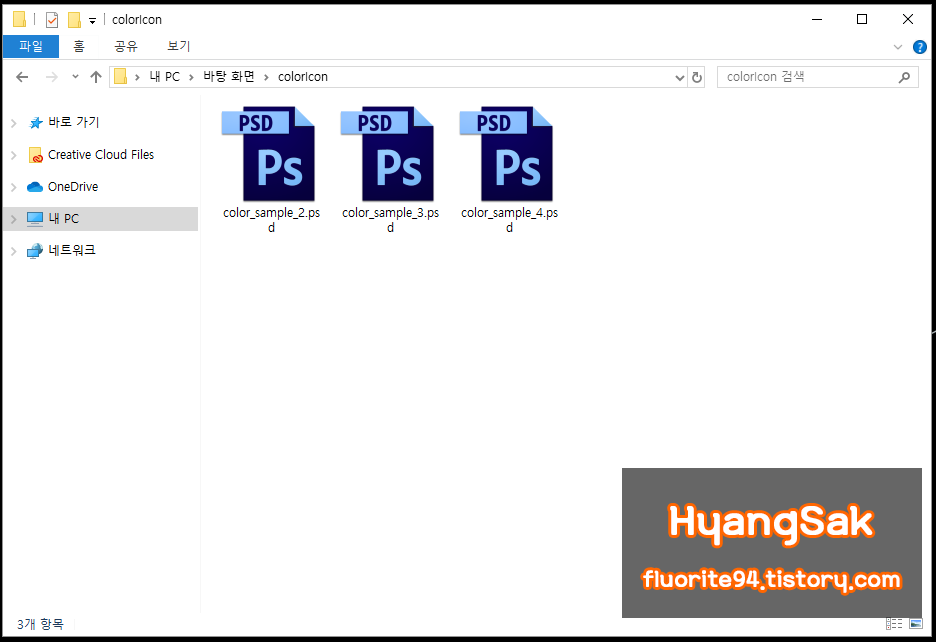The width and height of the screenshot is (936, 642).
Task: Open chevron before 내 PC breadcrumb
Action: (x=137, y=77)
